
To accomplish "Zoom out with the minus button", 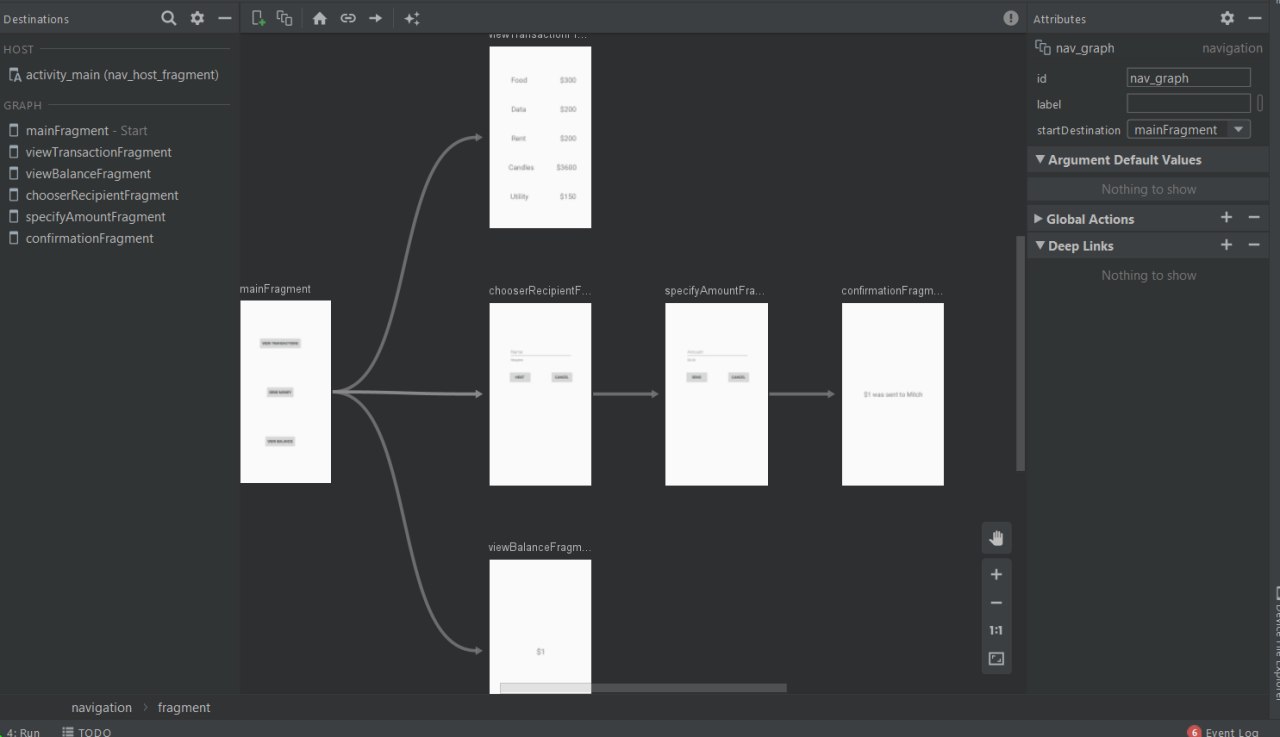I will pos(996,602).
